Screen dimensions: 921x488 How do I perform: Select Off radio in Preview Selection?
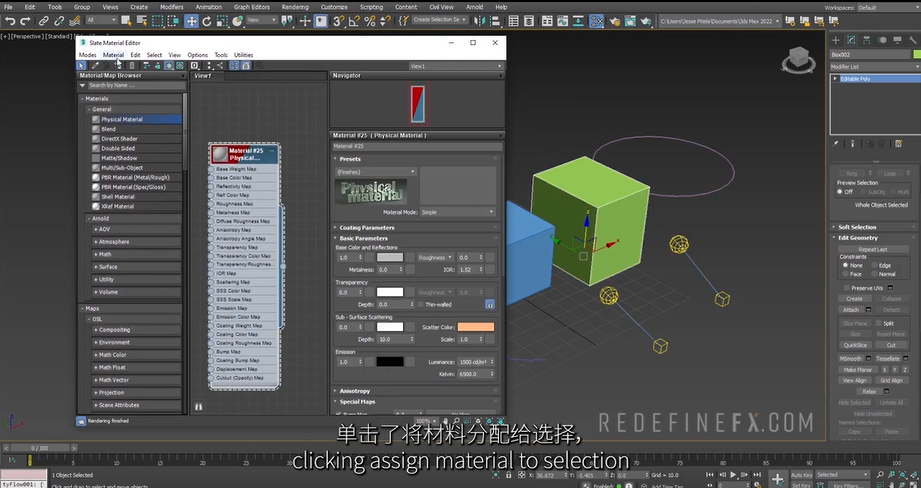[841, 192]
